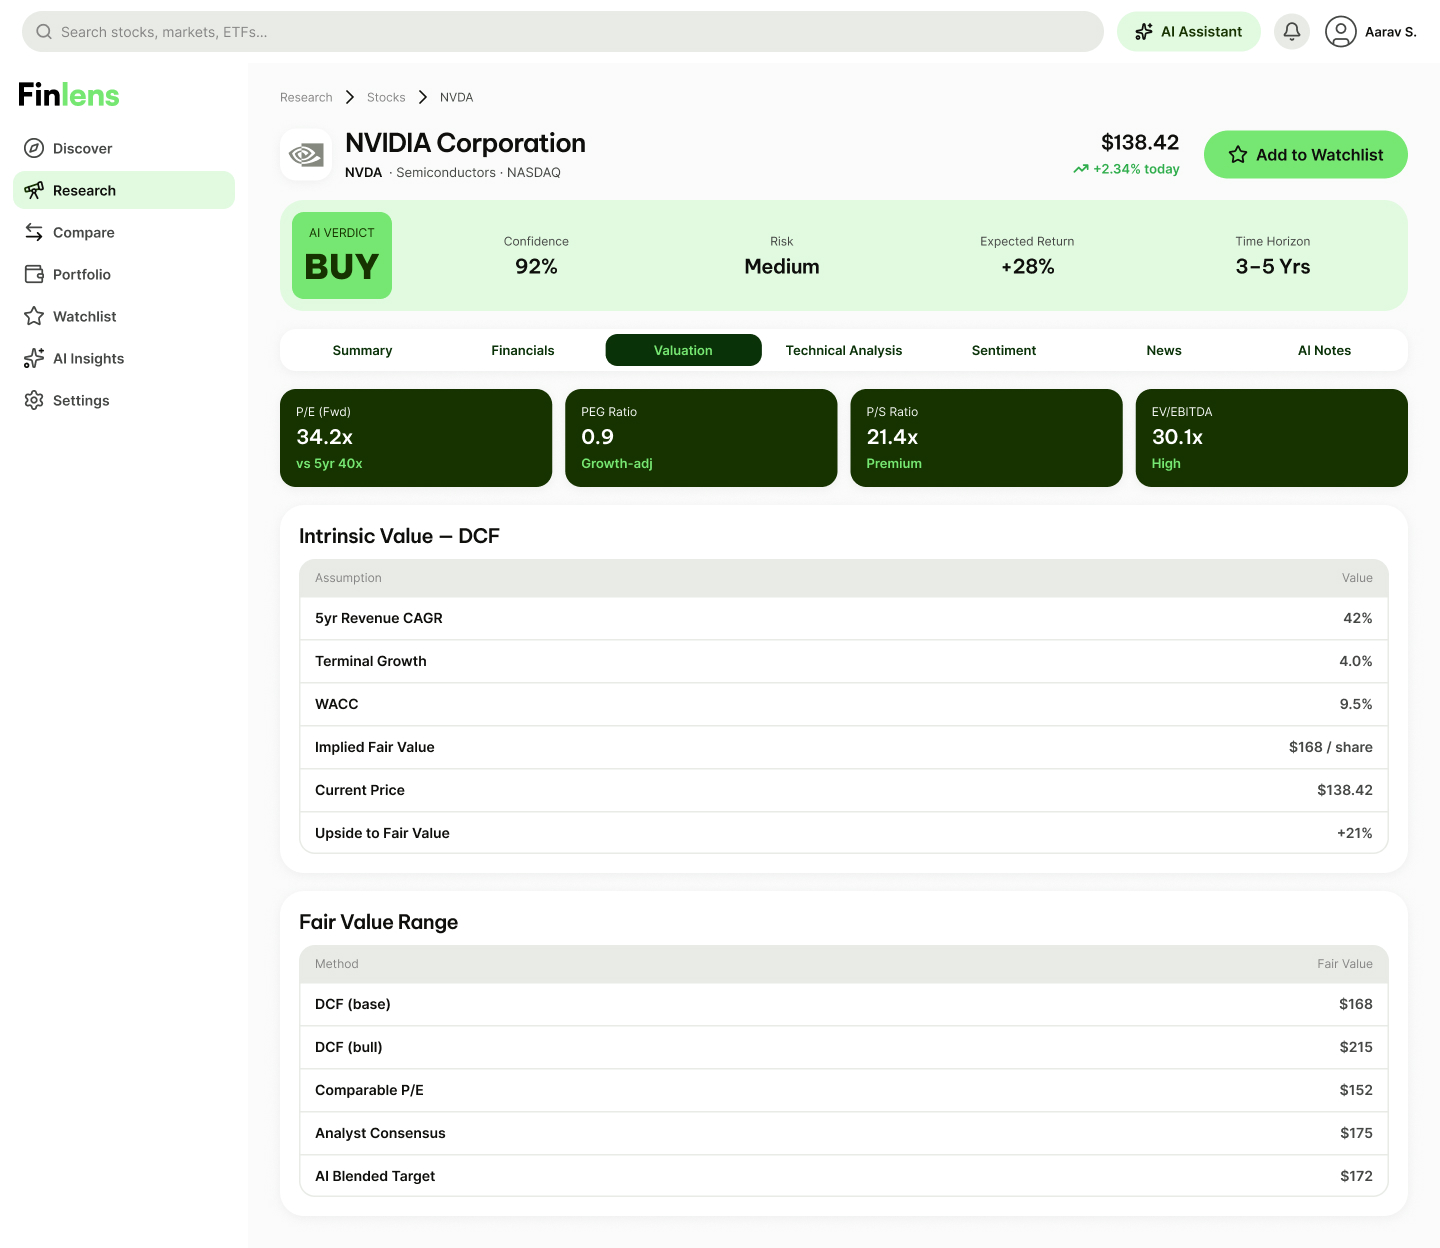Click the chevron after Research breadcrumb
Viewport: 1440px width, 1248px height.
click(350, 97)
